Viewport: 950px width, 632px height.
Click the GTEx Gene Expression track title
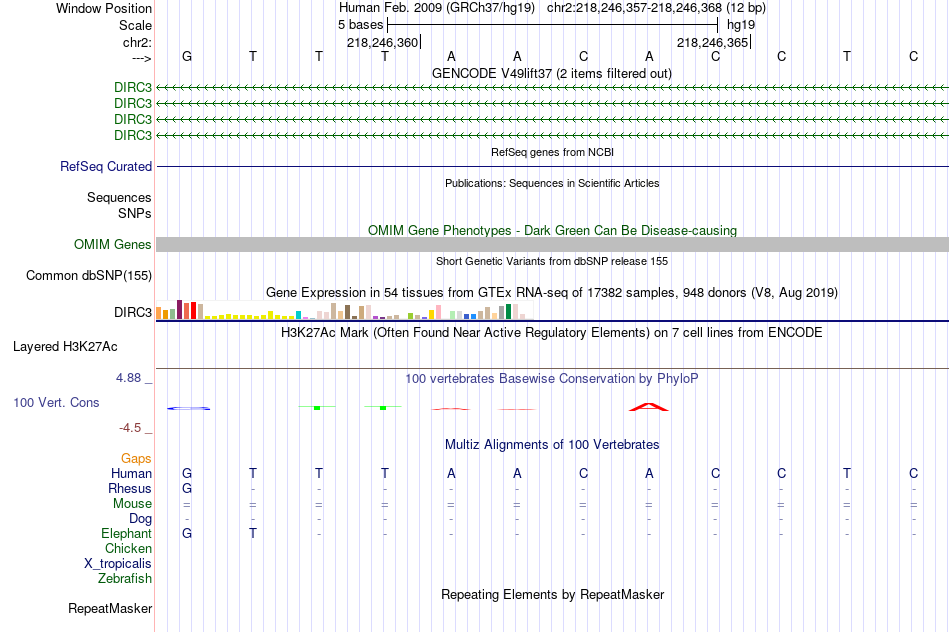pyautogui.click(x=552, y=293)
